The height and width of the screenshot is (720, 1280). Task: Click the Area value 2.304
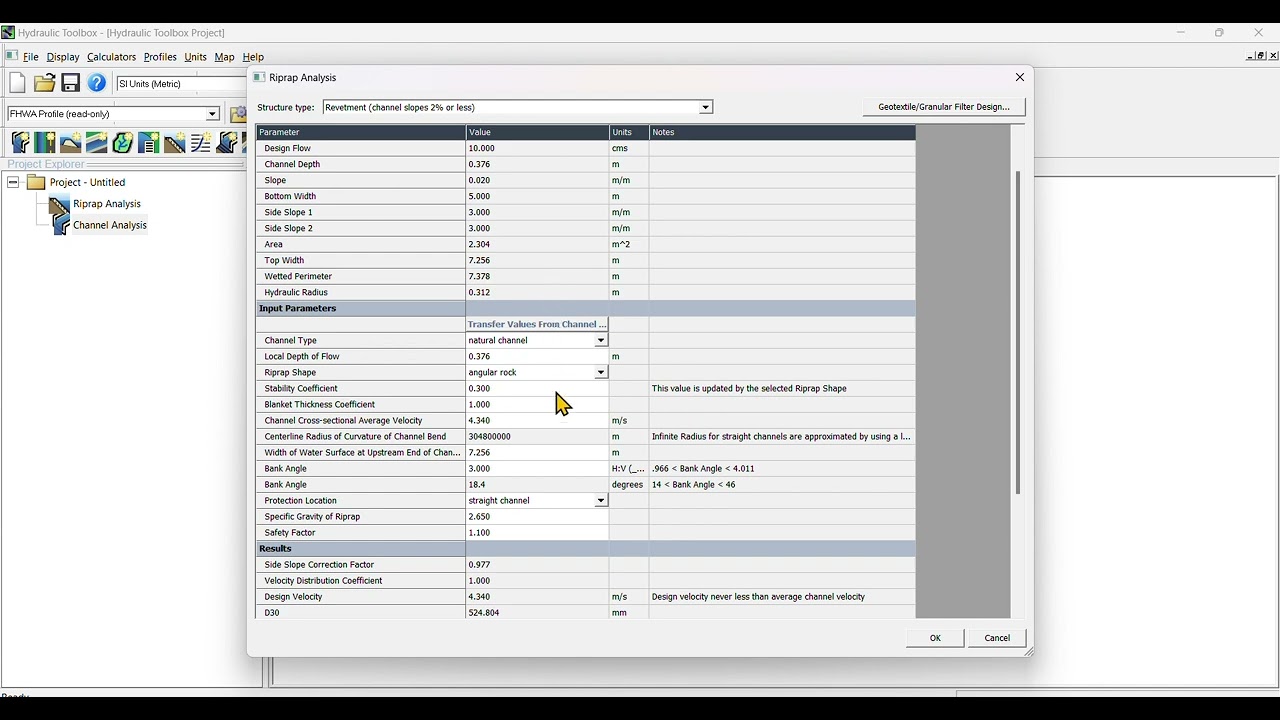(537, 244)
